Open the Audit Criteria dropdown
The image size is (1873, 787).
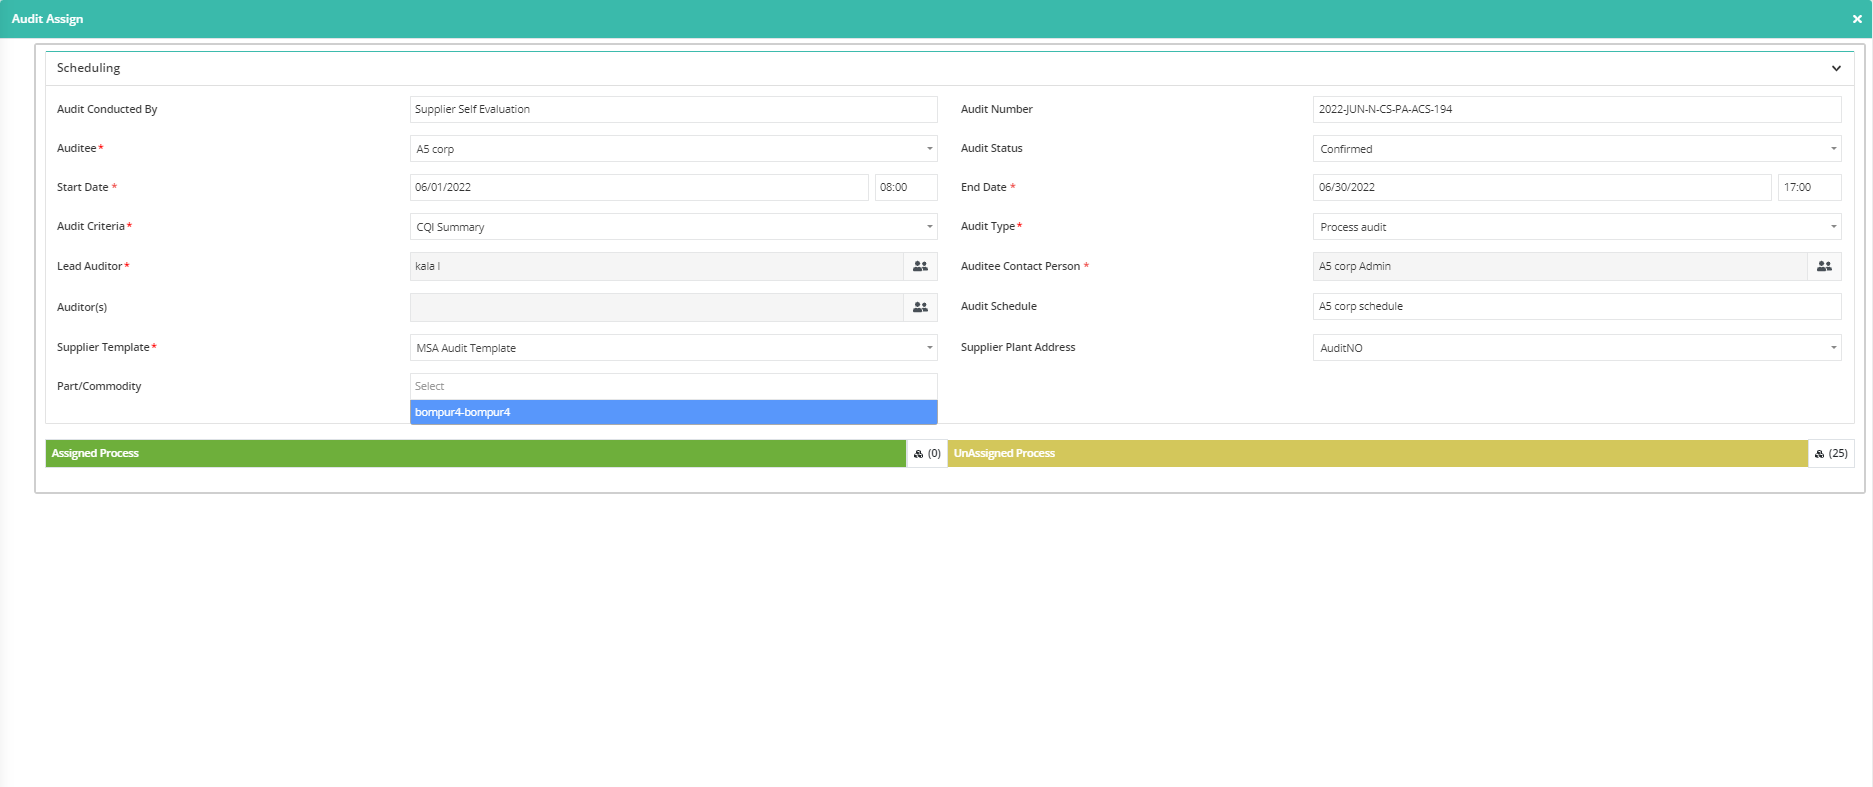pyautogui.click(x=673, y=227)
